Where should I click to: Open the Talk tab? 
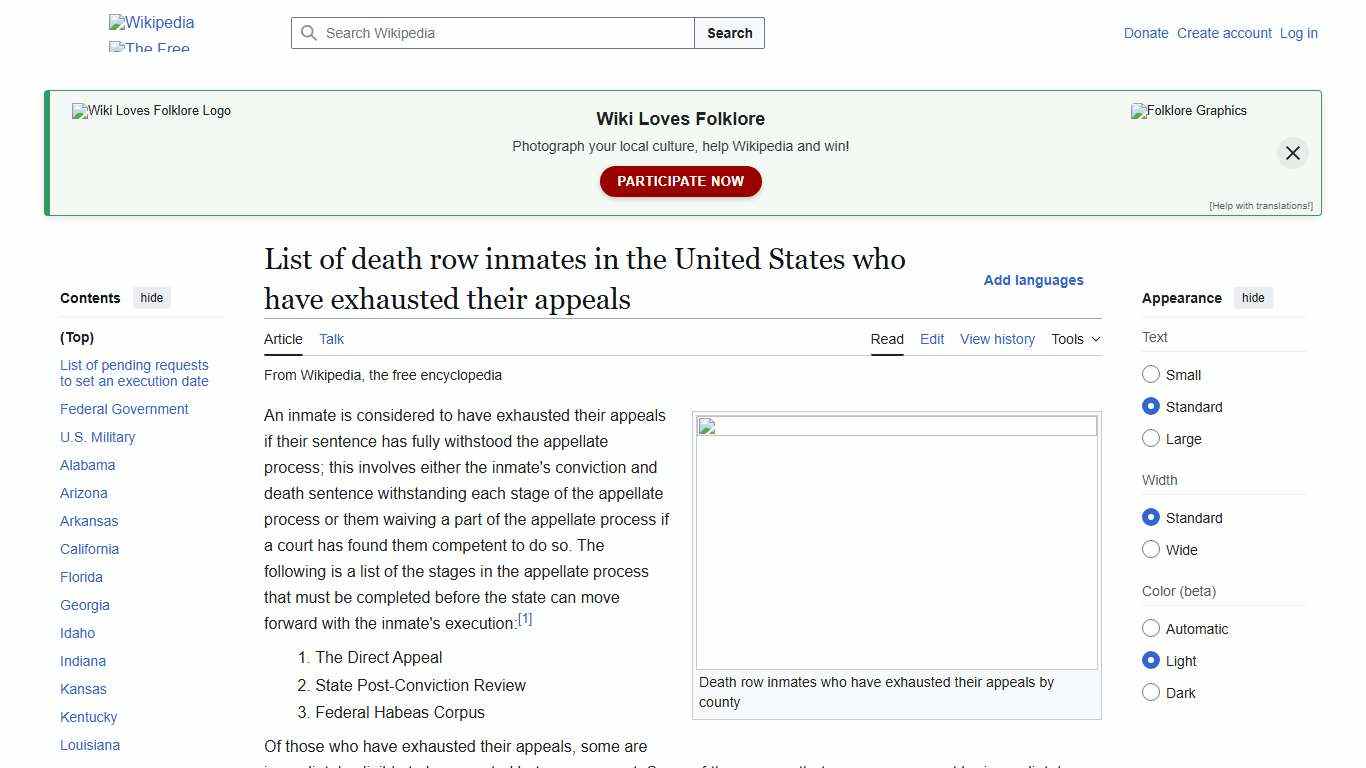331,339
